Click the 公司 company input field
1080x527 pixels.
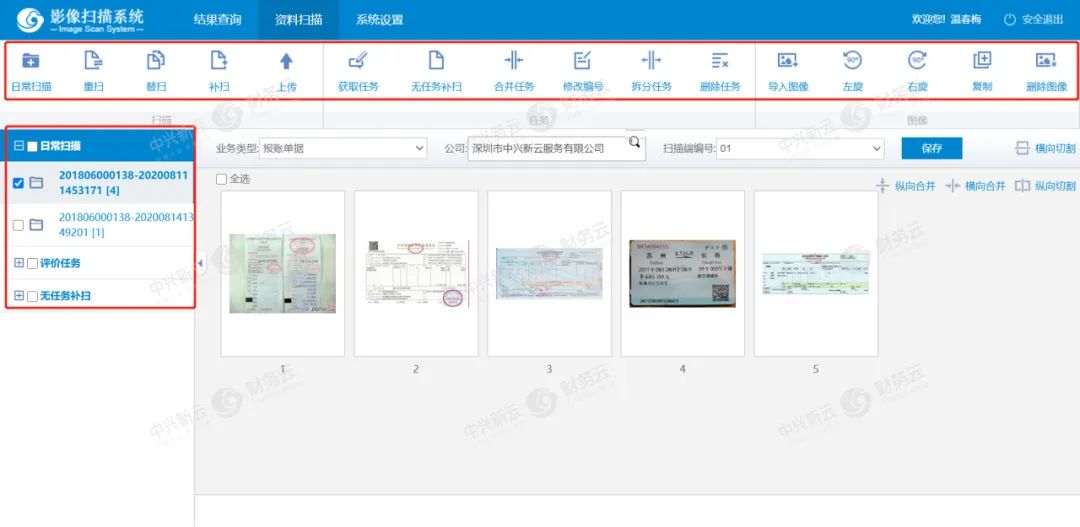pyautogui.click(x=557, y=148)
